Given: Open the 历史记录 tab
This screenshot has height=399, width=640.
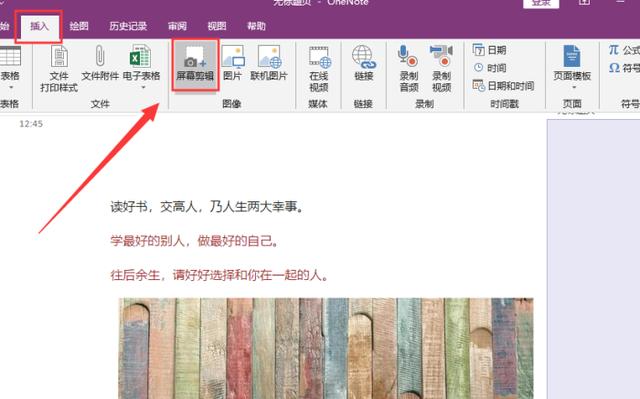Looking at the screenshot, I should tap(128, 27).
